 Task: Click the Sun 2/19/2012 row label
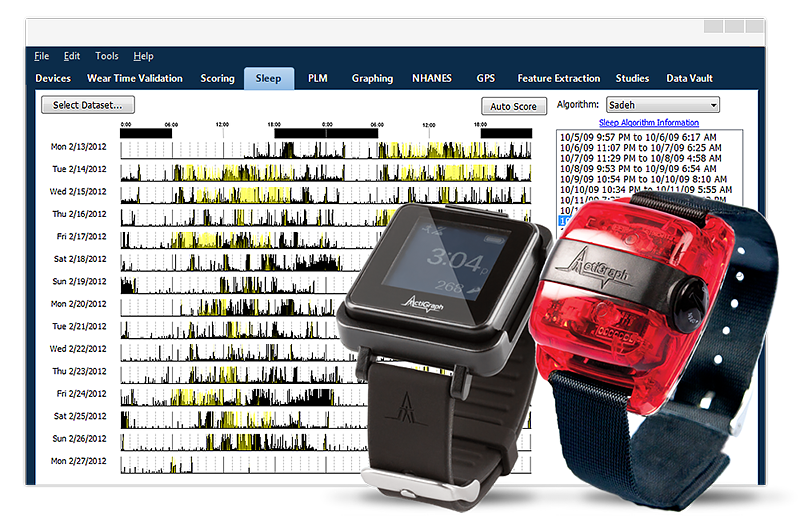pyautogui.click(x=79, y=282)
